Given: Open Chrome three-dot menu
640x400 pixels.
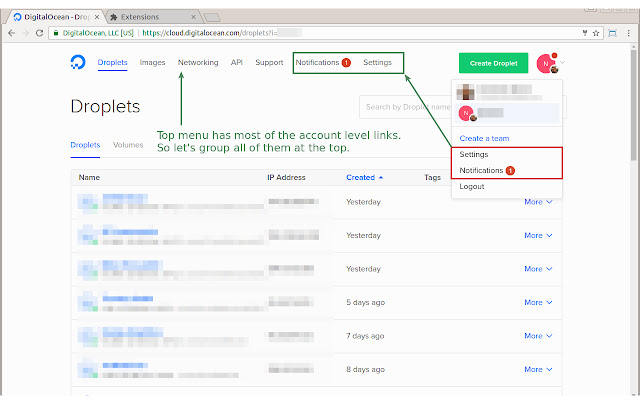Looking at the screenshot, I should 629,33.
